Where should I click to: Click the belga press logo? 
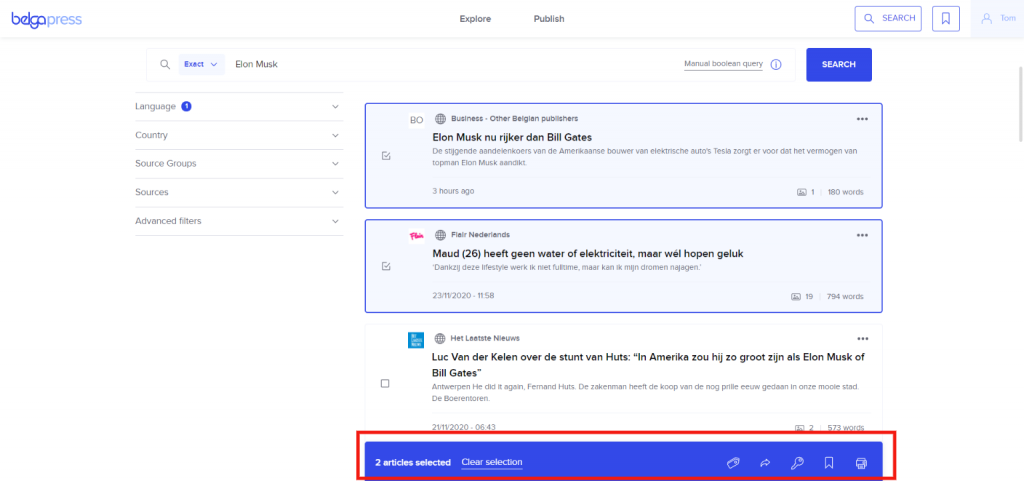coord(46,20)
